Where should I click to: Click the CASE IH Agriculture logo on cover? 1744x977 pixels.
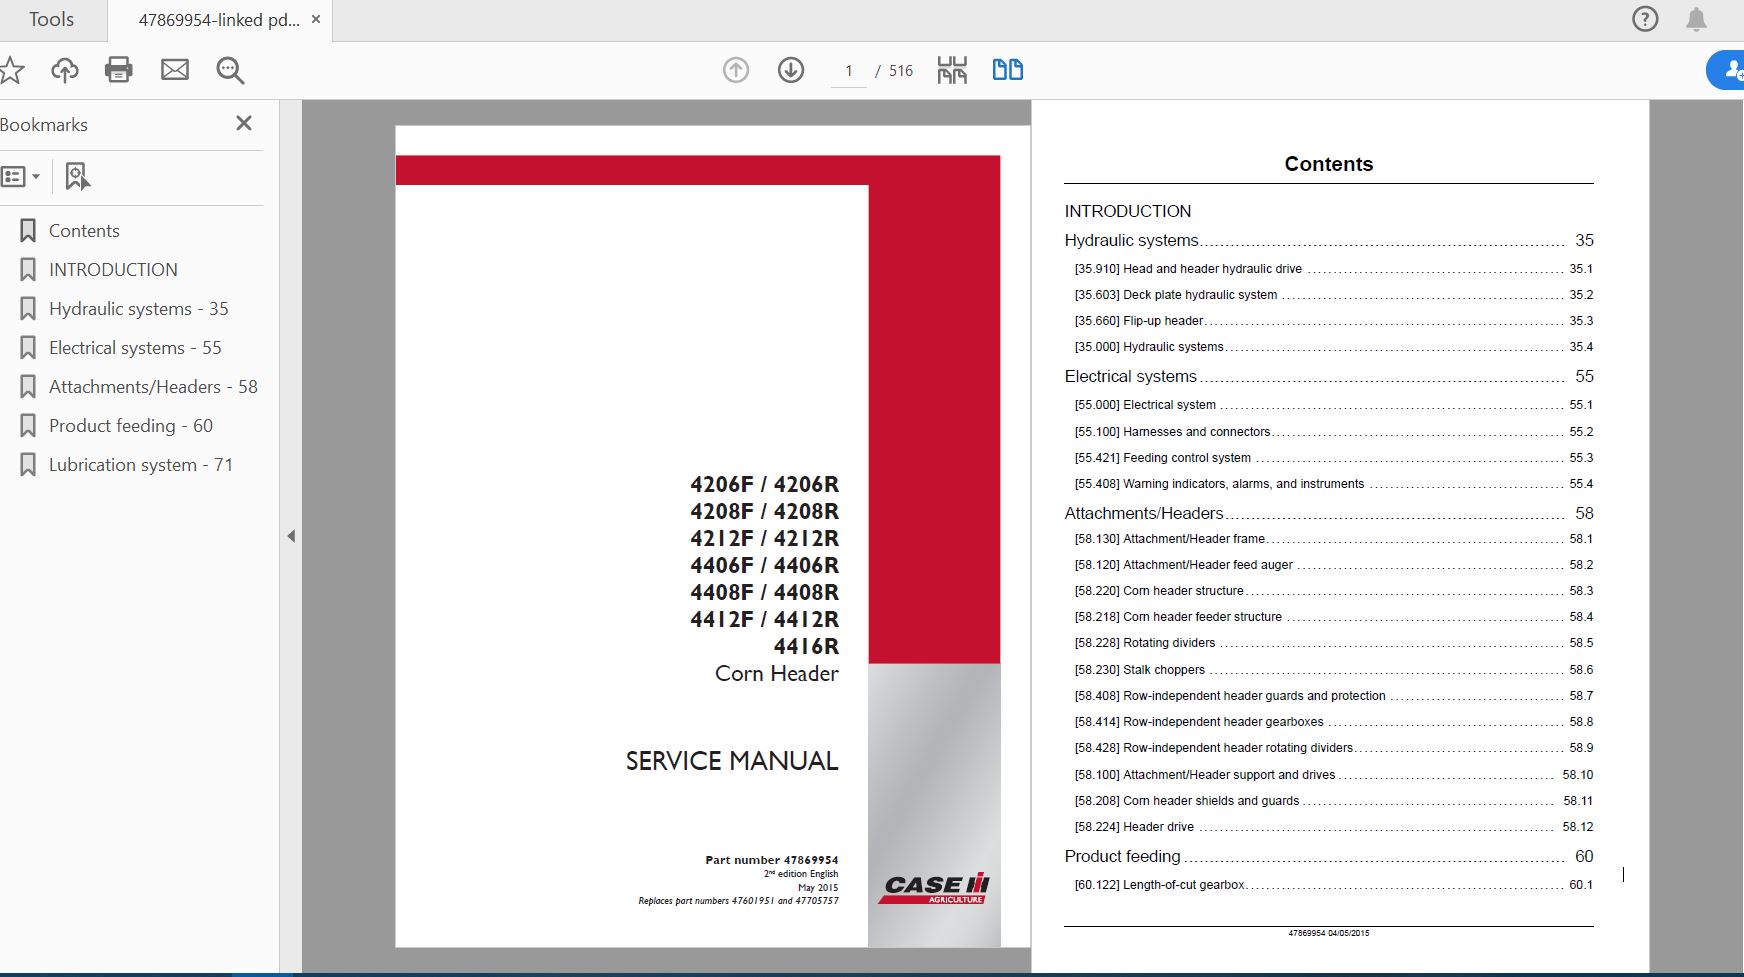point(934,887)
